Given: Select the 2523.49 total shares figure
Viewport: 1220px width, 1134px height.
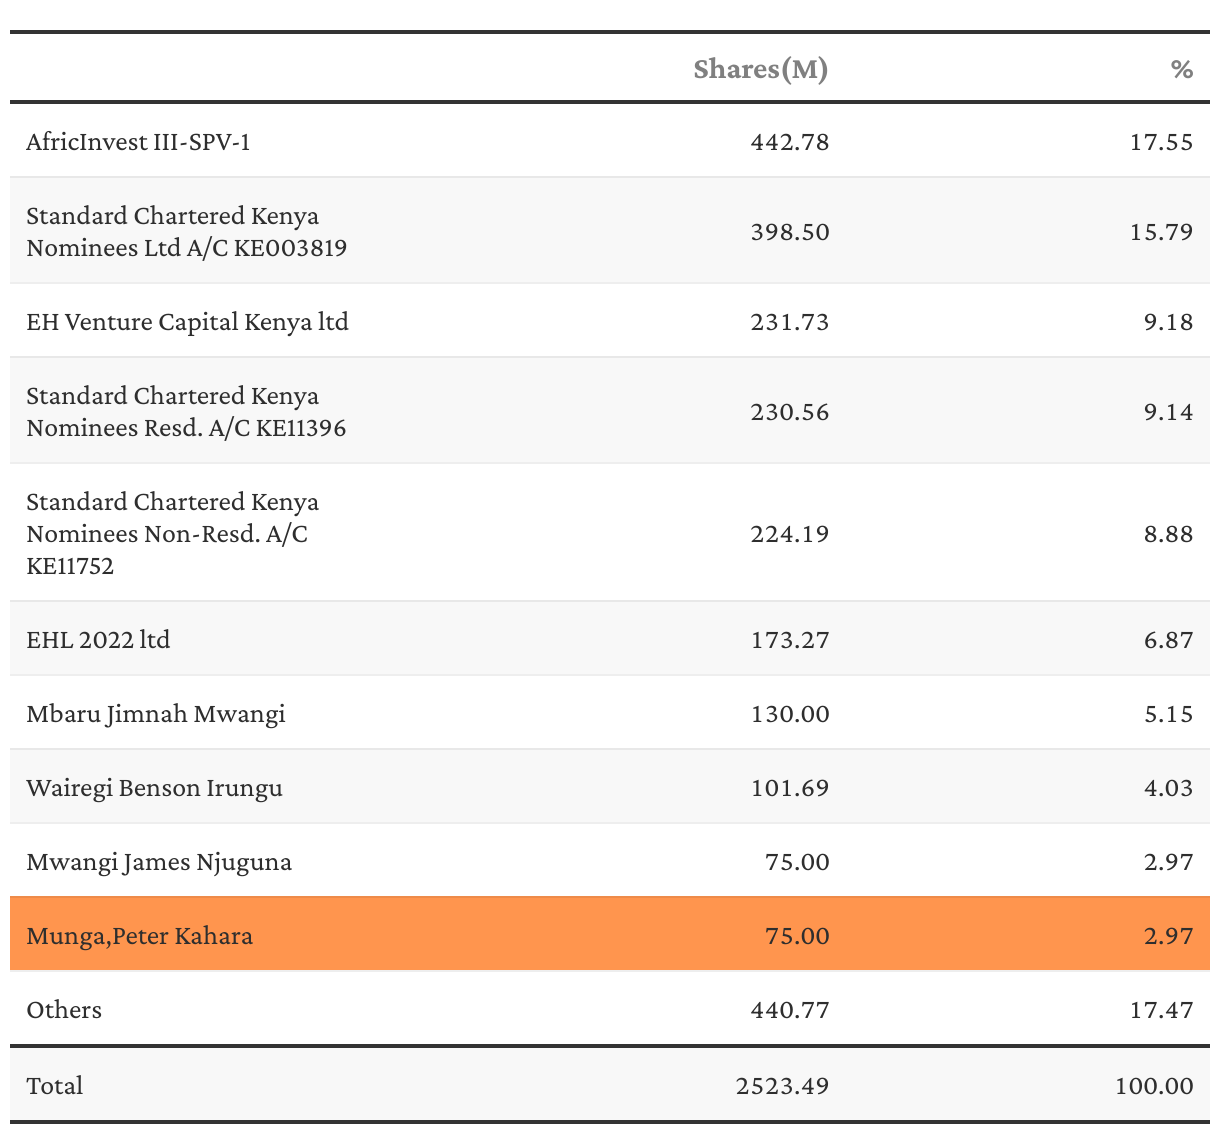Looking at the screenshot, I should click(x=782, y=1086).
